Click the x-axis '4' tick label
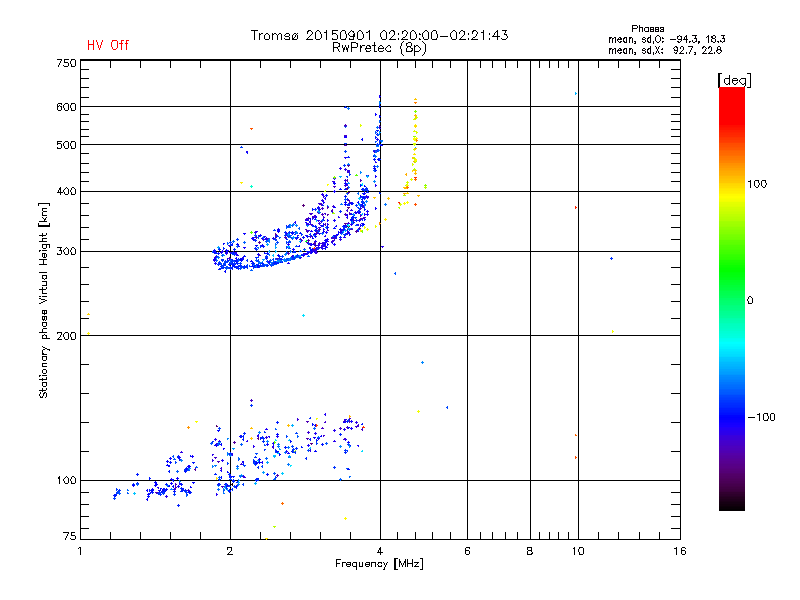This screenshot has width=800, height=600. click(x=380, y=551)
